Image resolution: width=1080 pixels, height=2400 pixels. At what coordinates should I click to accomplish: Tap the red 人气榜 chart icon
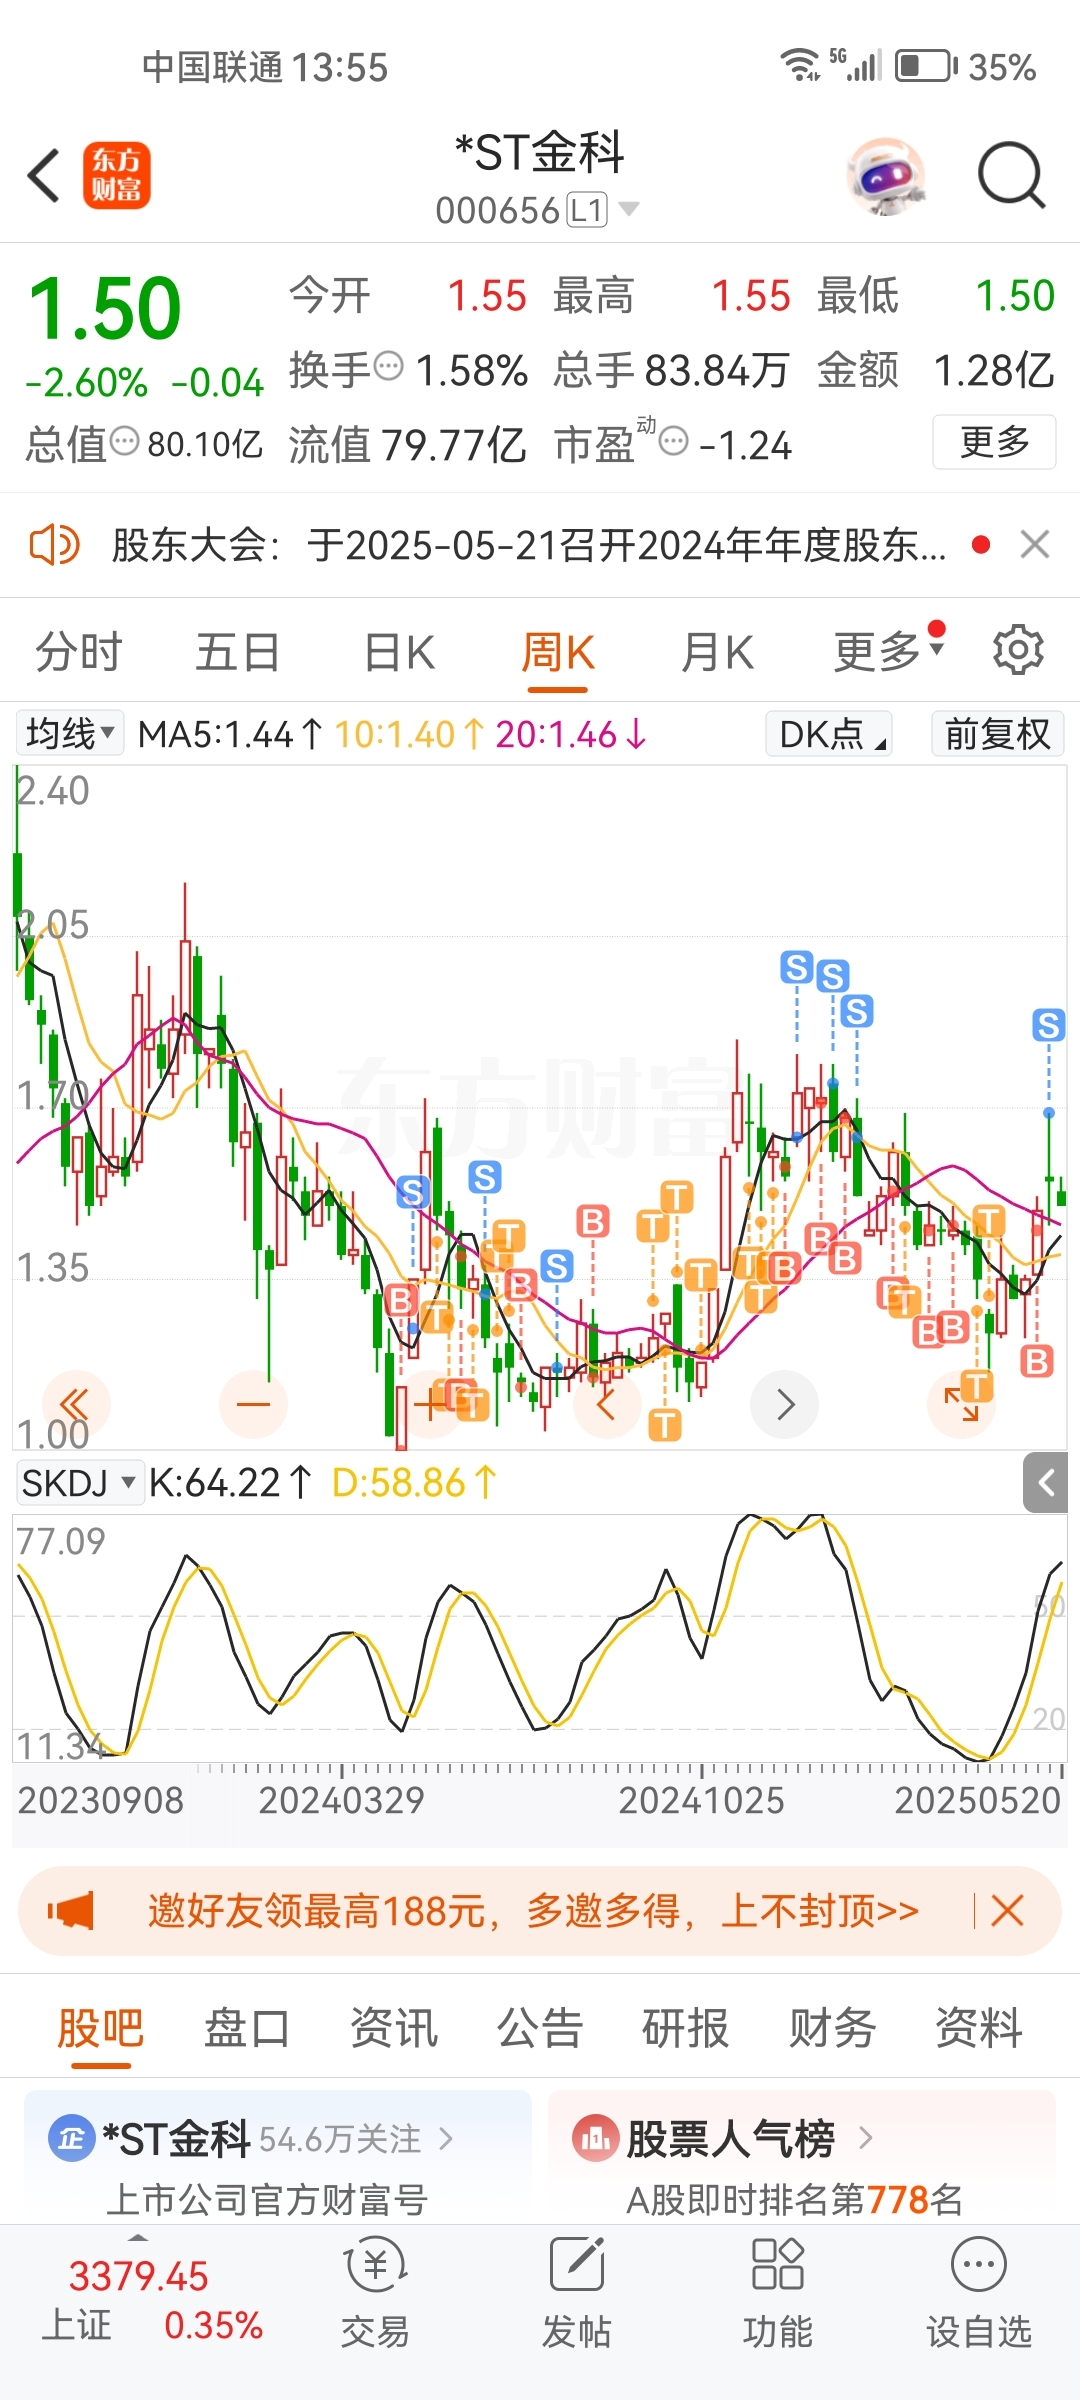[595, 2139]
